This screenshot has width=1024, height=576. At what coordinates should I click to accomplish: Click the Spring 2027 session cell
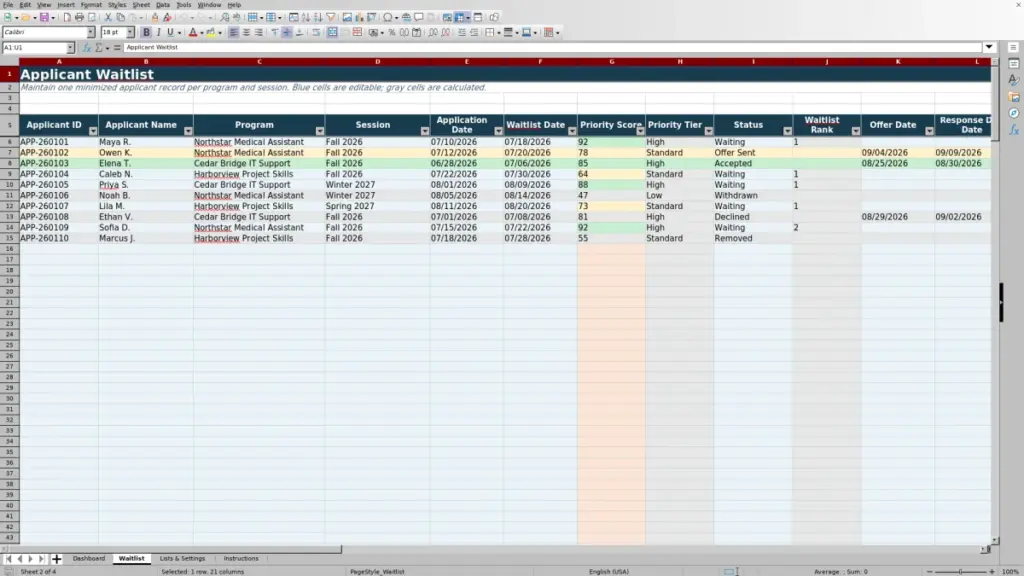point(377,206)
